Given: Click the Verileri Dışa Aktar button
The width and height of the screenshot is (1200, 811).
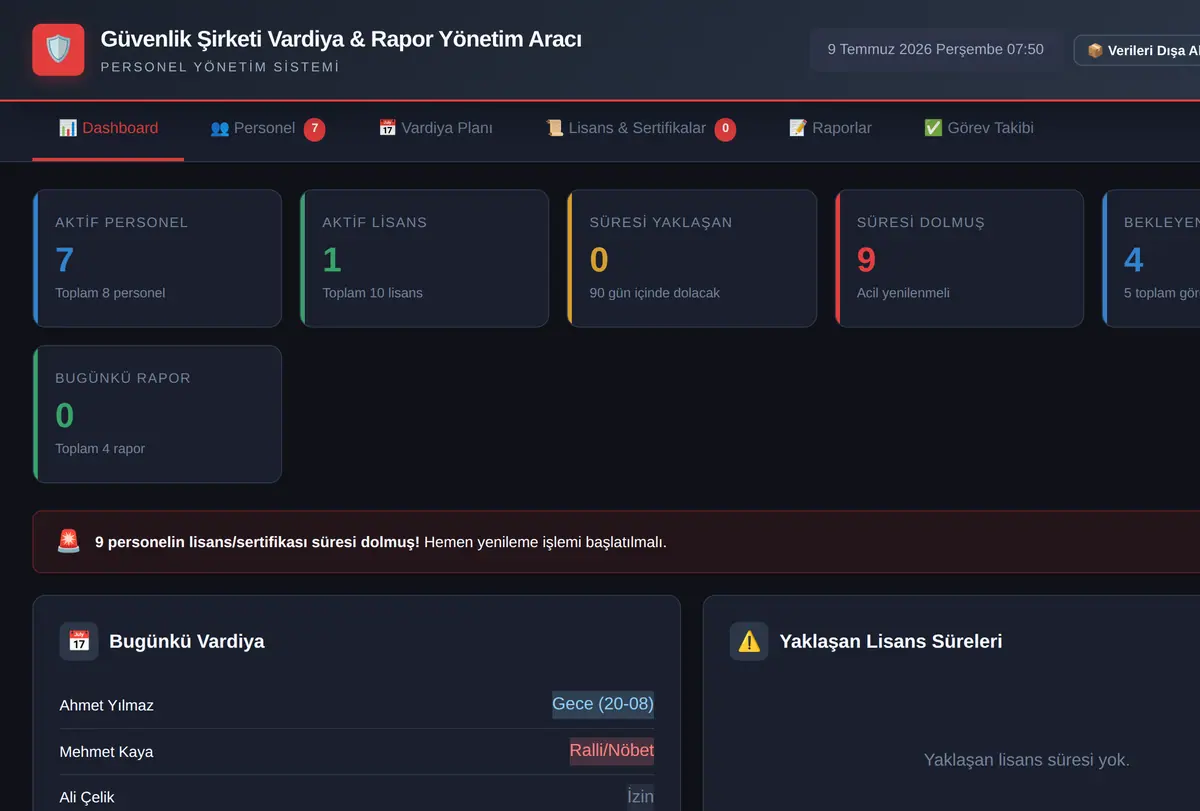Looking at the screenshot, I should pos(1137,50).
